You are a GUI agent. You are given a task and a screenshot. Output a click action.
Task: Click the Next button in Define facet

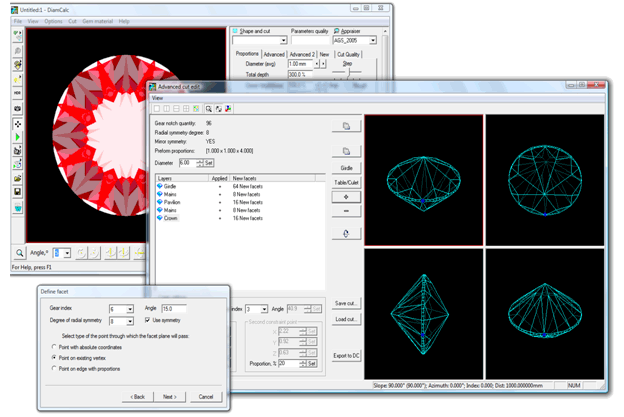(170, 397)
